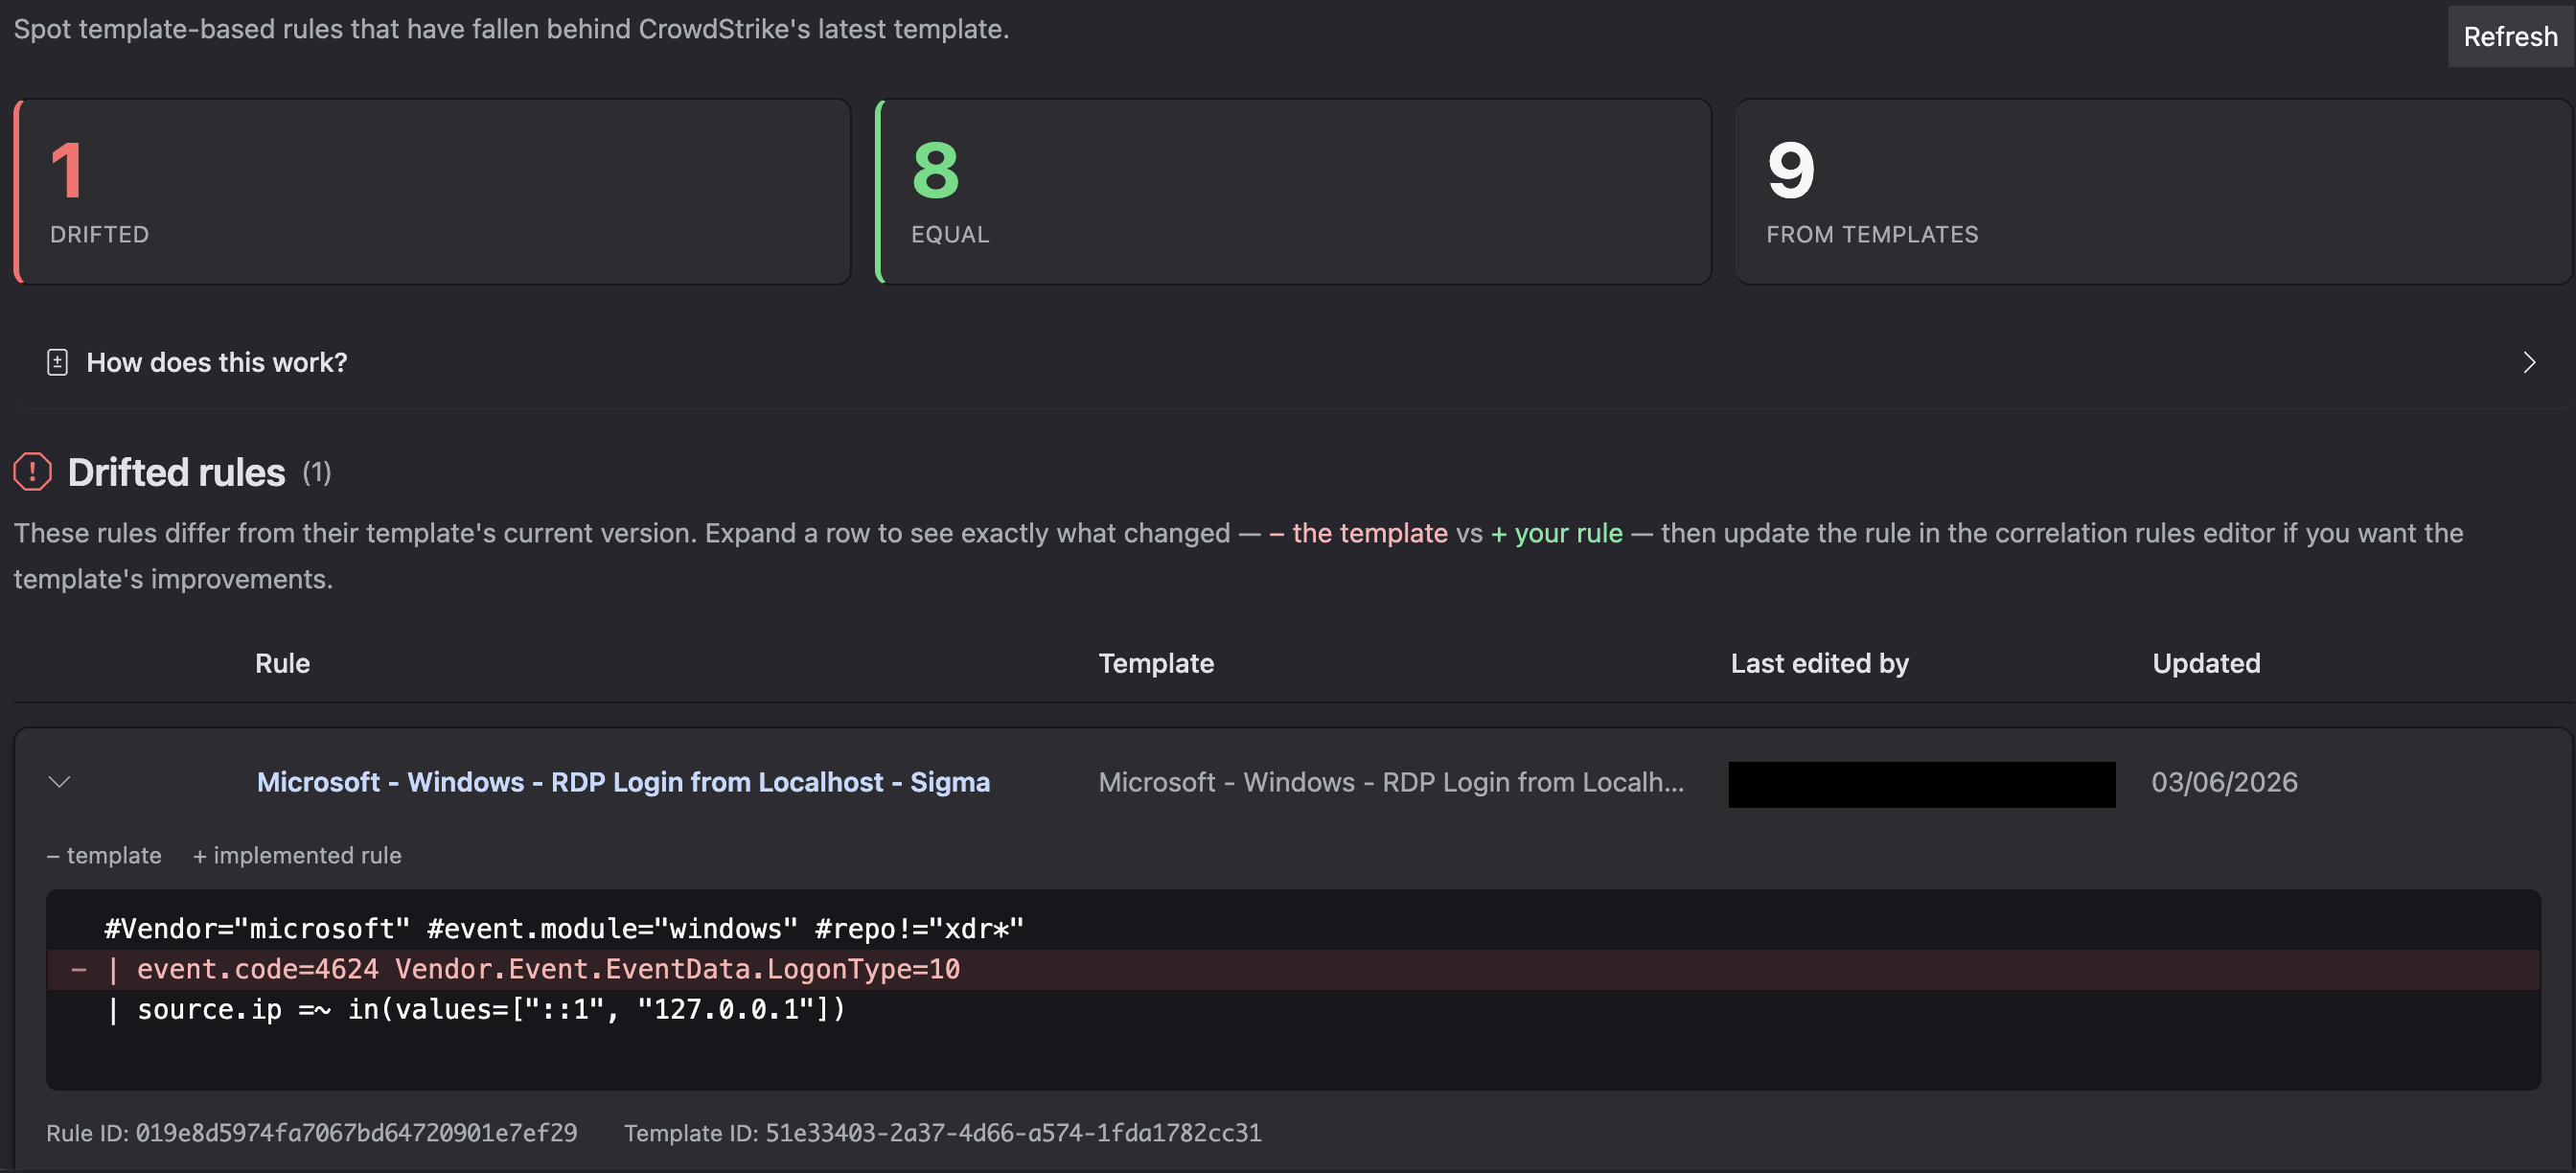
Task: Open the Drifted count card
Action: coord(432,192)
